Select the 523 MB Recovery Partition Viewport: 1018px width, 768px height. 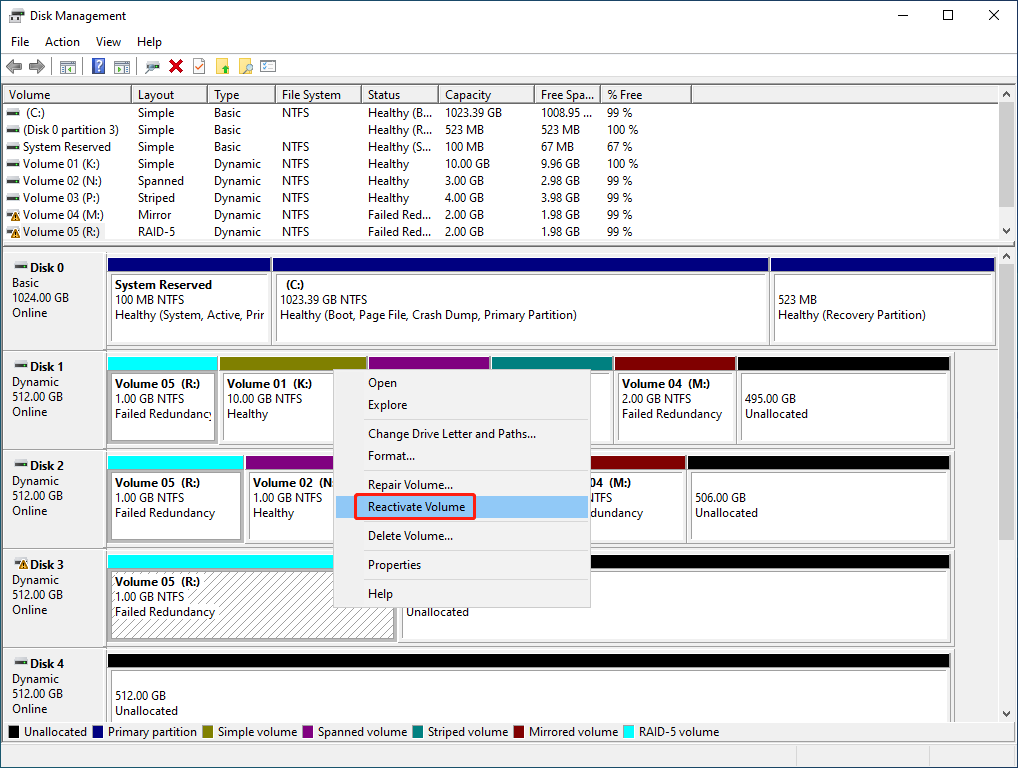(x=883, y=301)
